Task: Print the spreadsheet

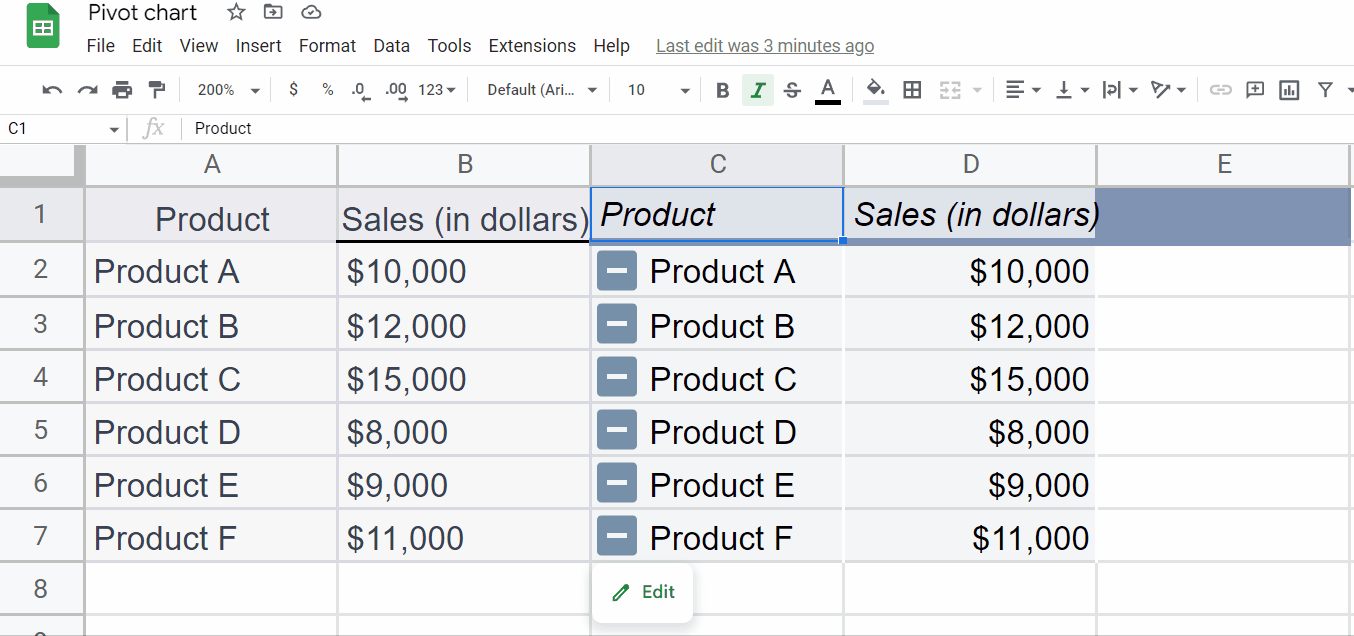Action: click(x=122, y=90)
